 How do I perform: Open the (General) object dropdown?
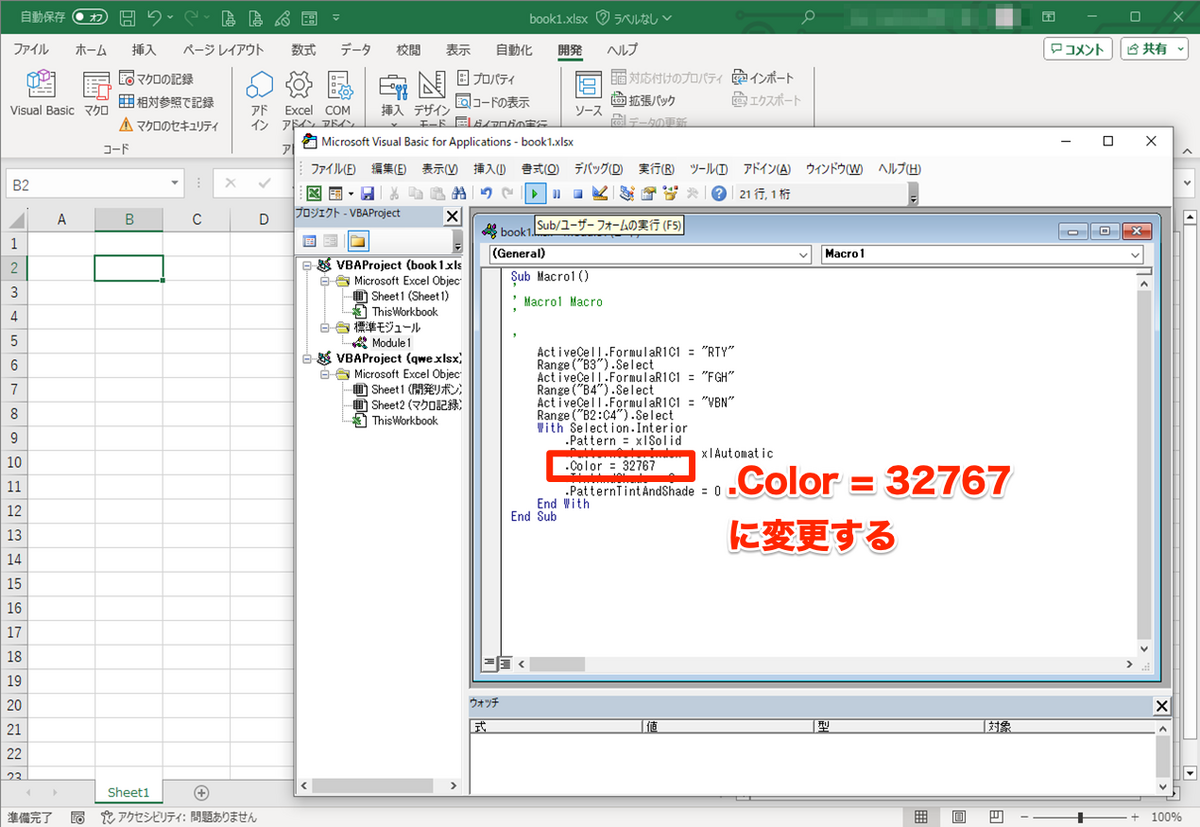[804, 255]
